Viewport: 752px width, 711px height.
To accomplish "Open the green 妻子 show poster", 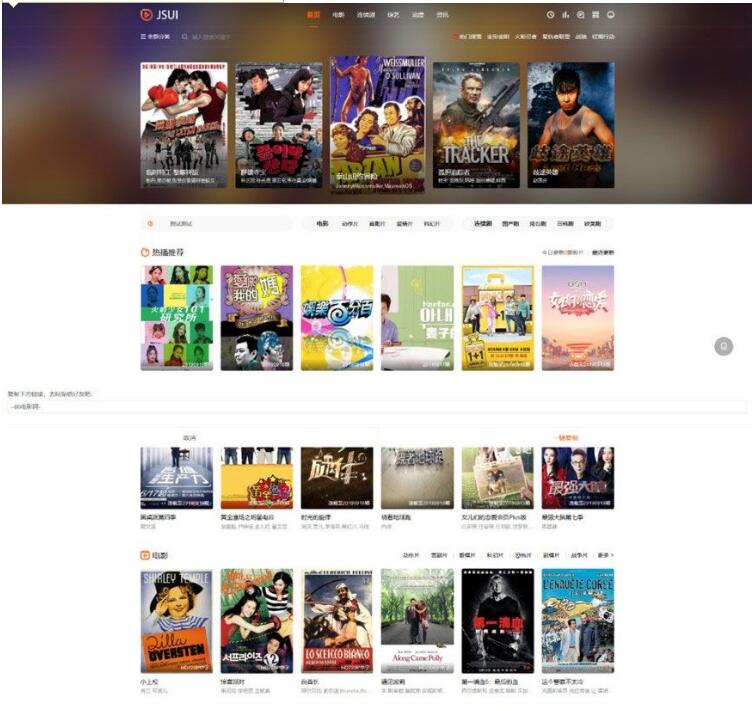I will point(417,318).
